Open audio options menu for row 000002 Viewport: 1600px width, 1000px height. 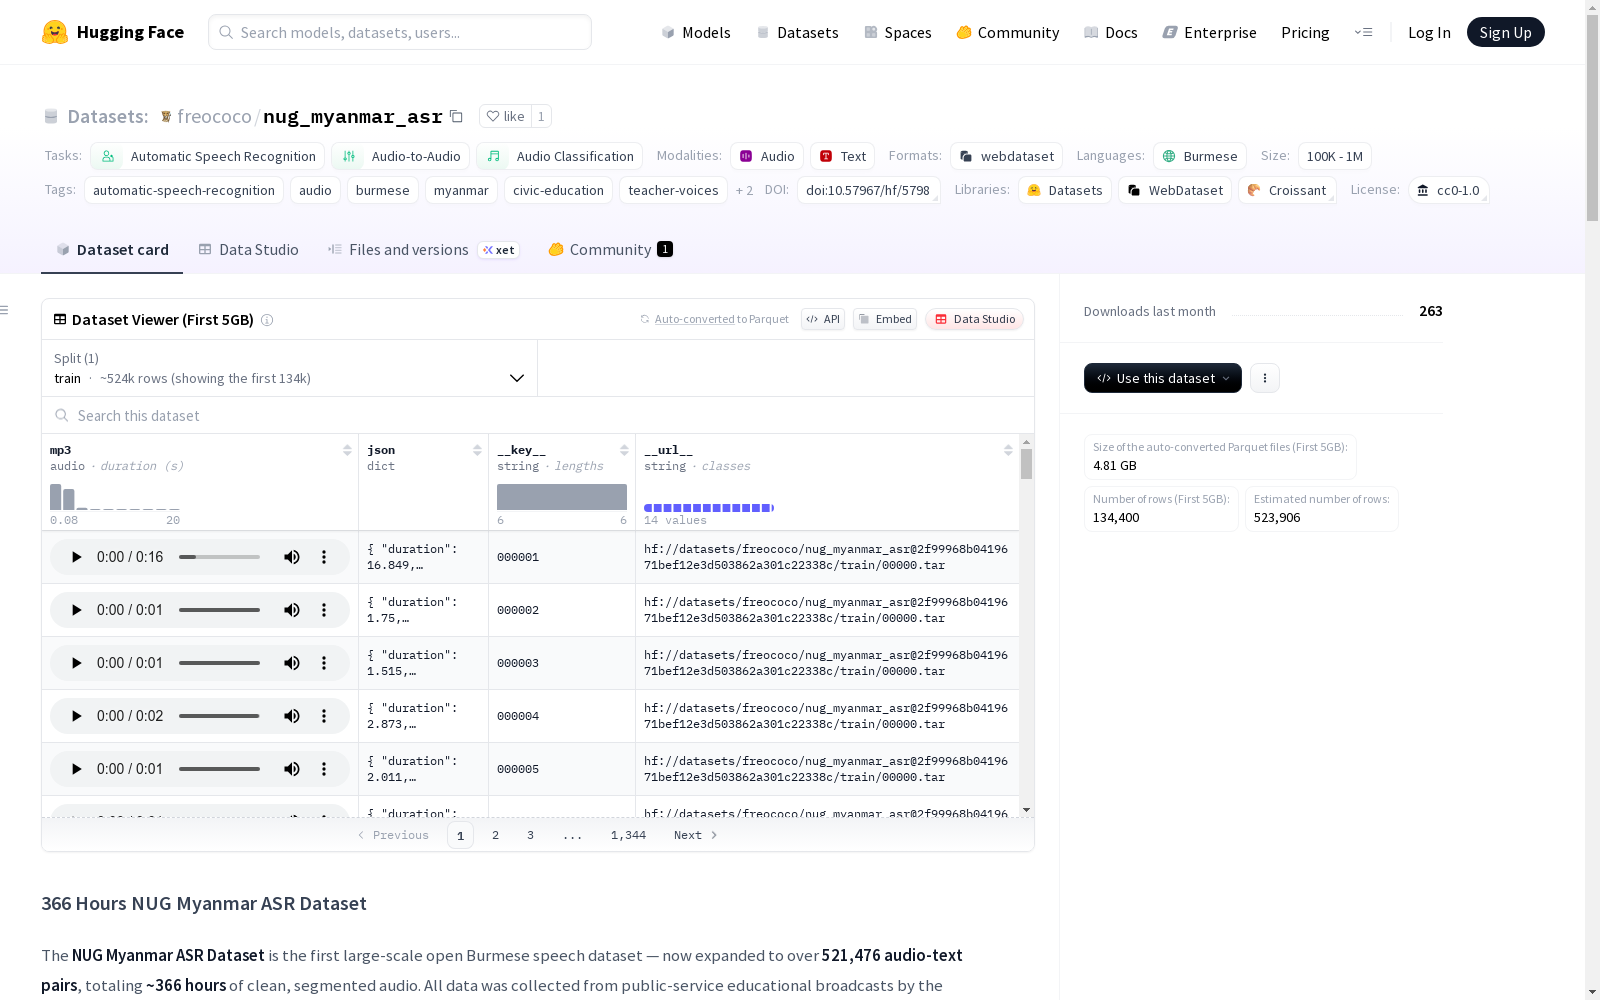click(x=324, y=610)
